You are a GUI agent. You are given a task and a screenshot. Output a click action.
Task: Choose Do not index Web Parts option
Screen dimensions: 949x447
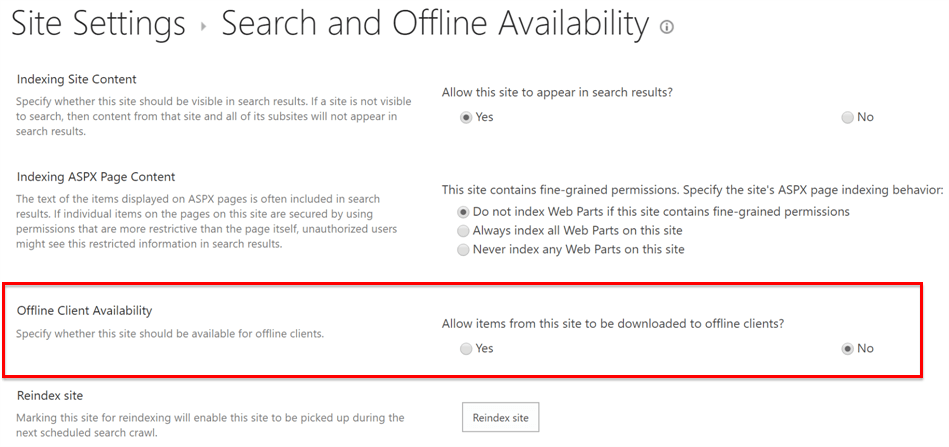463,212
